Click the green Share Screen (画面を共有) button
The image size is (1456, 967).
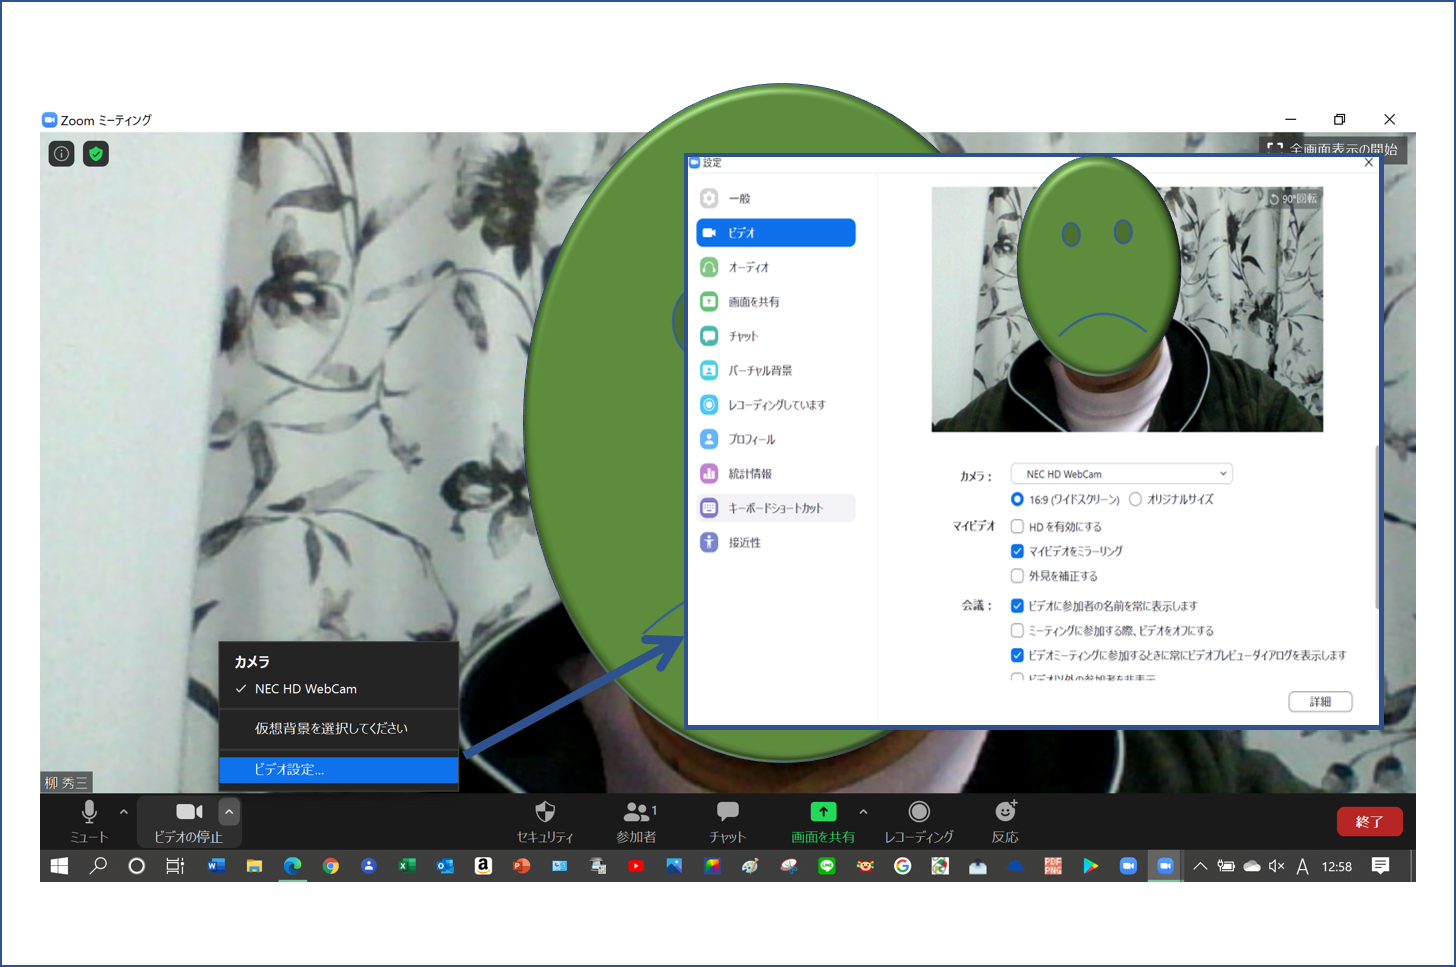(823, 821)
